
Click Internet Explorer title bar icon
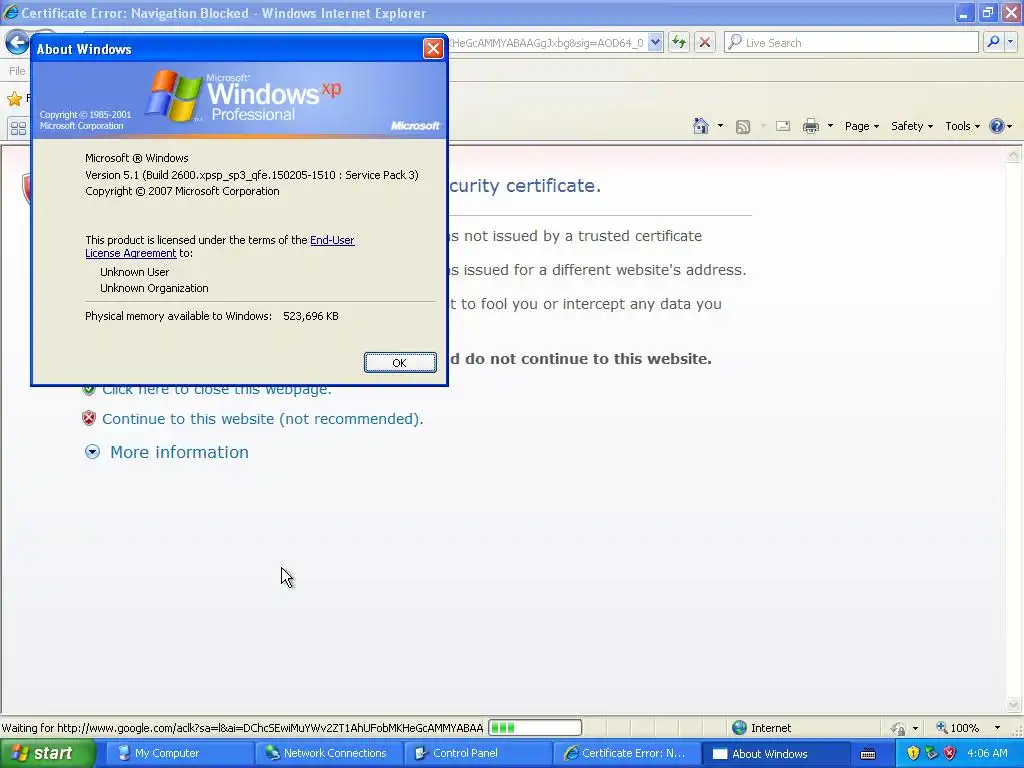click(x=11, y=12)
